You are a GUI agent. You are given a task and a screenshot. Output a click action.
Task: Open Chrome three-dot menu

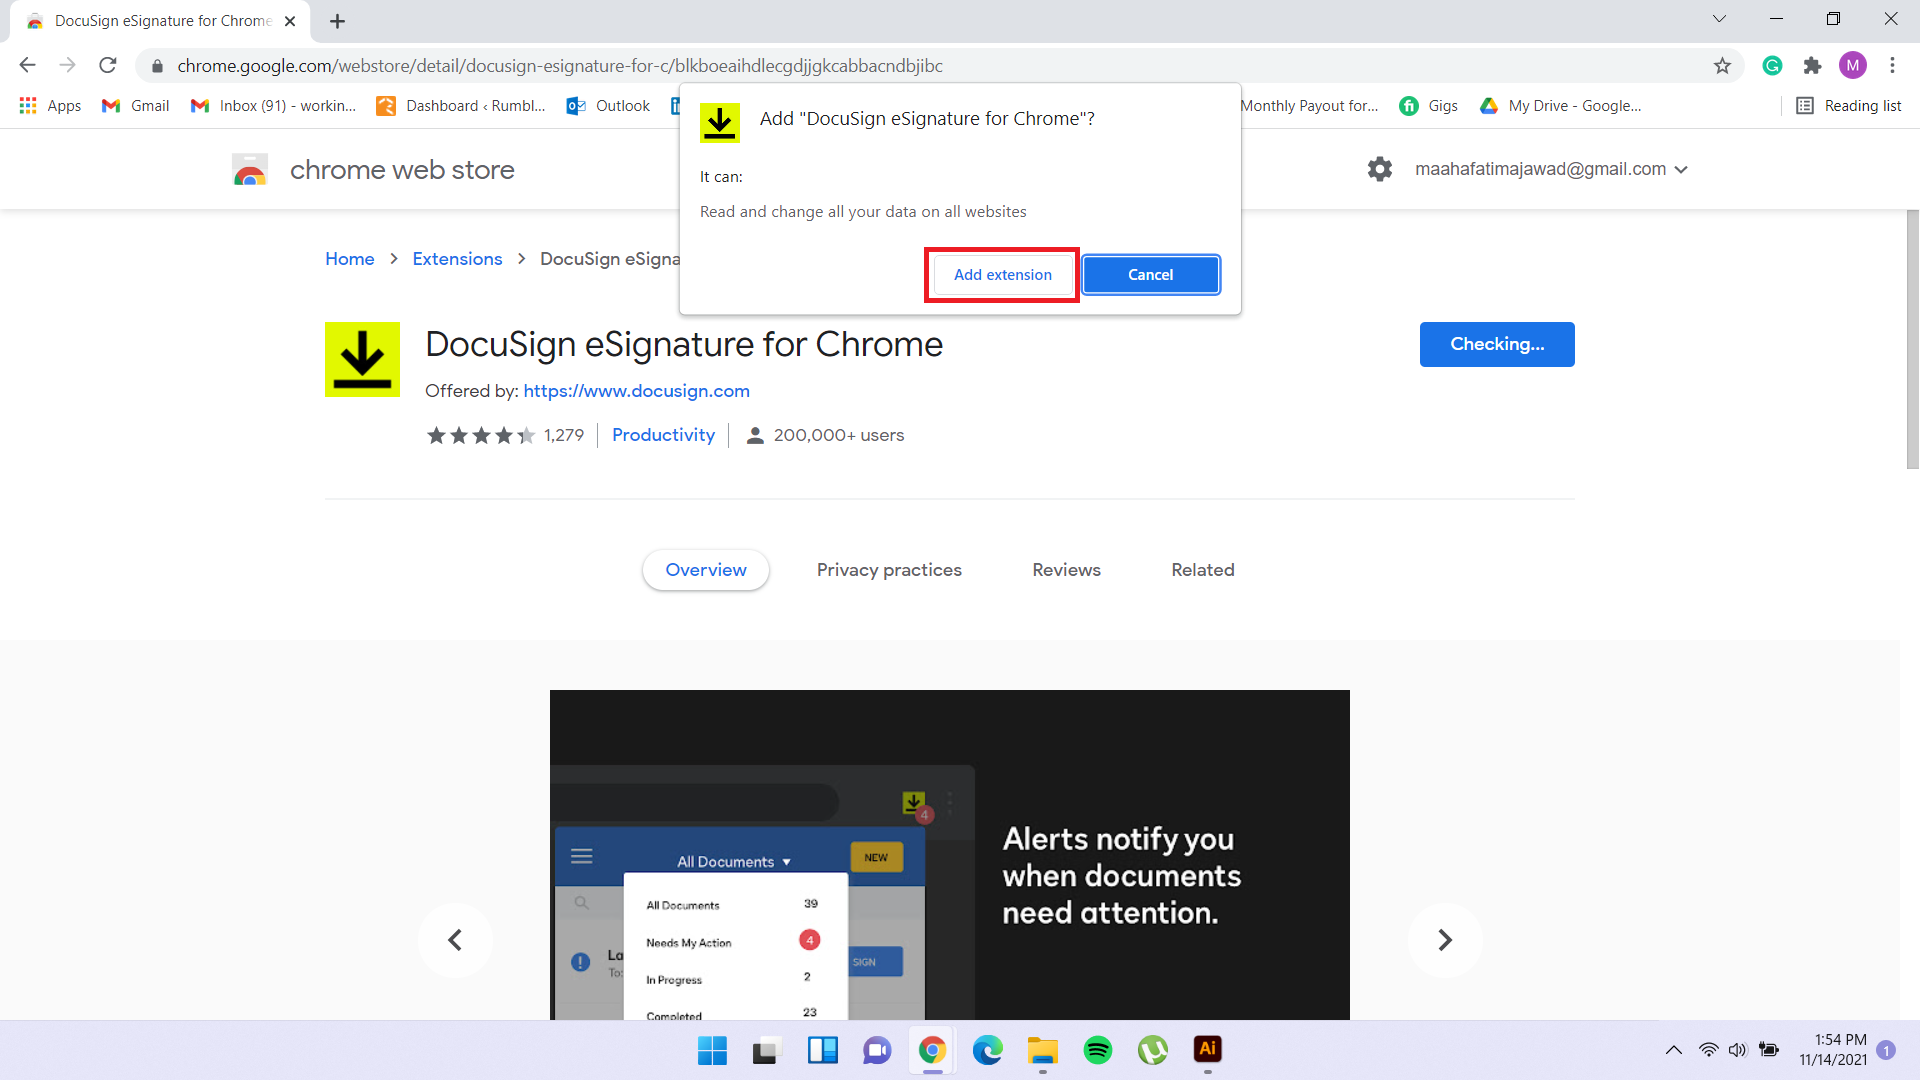[x=1892, y=66]
